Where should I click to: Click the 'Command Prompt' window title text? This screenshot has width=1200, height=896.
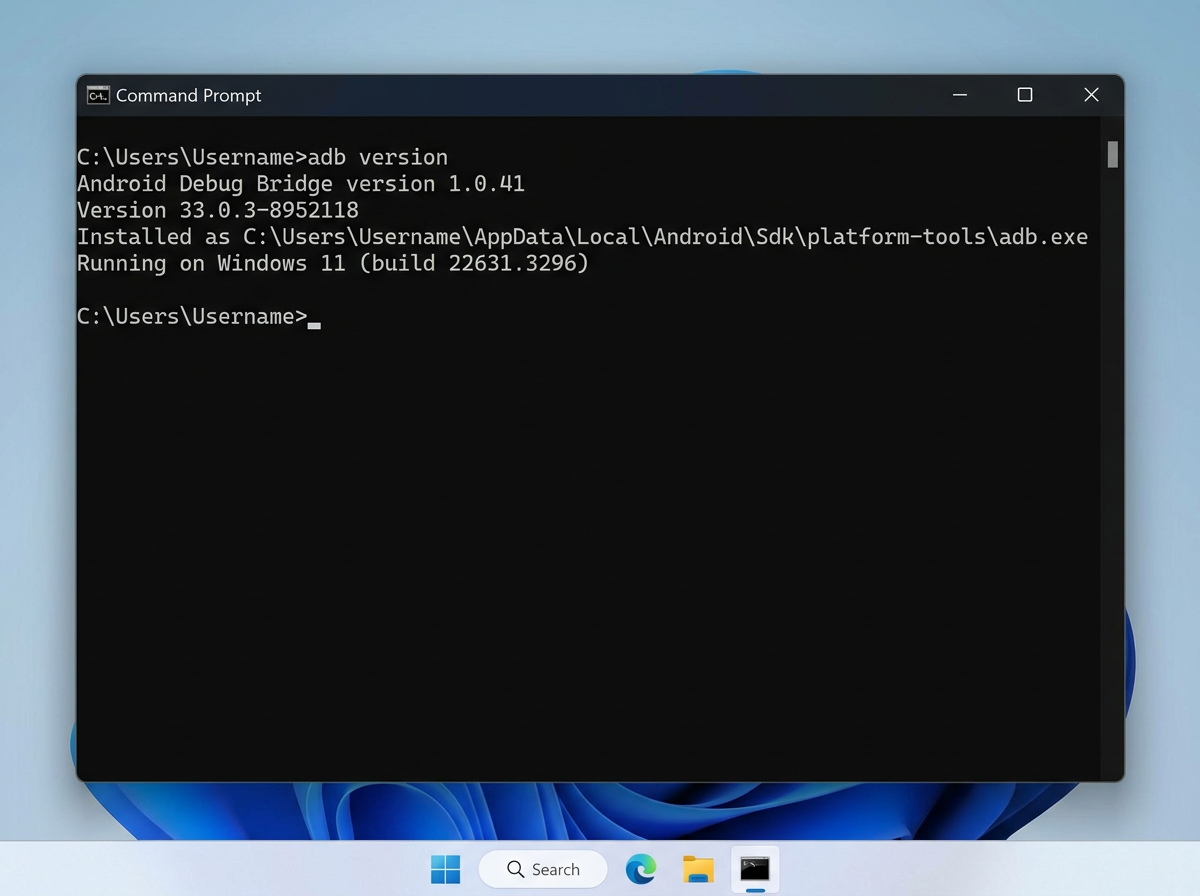(188, 95)
